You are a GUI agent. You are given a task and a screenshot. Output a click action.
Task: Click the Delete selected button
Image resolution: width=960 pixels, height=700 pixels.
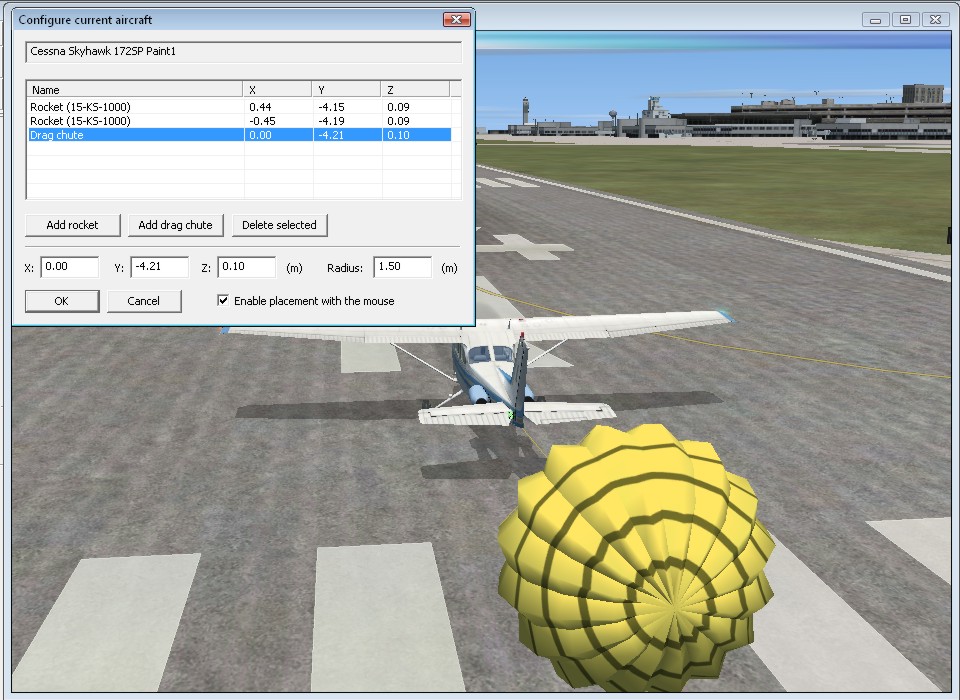[x=279, y=225]
